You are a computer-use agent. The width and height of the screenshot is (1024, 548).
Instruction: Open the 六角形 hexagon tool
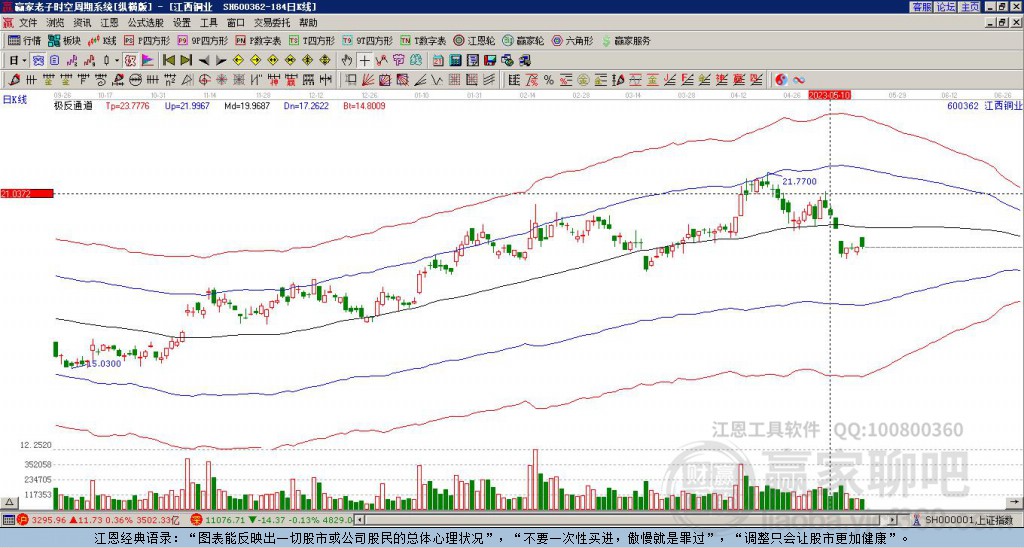click(573, 40)
